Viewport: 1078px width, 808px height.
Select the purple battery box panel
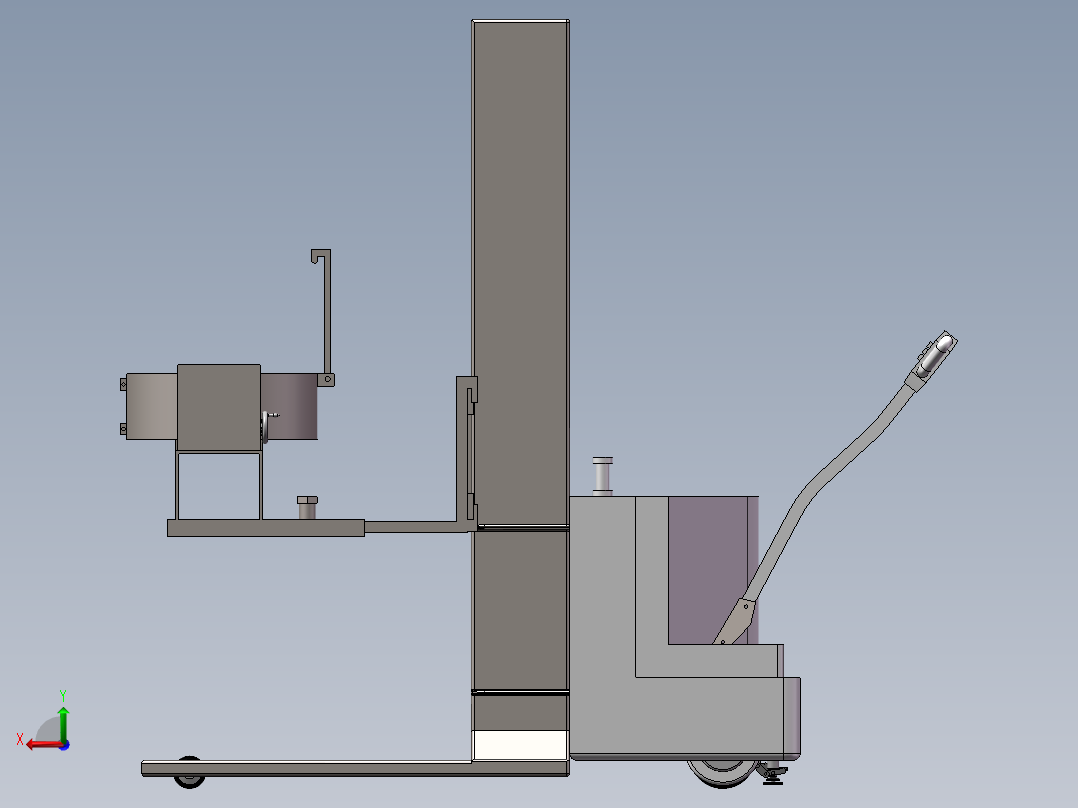click(713, 570)
